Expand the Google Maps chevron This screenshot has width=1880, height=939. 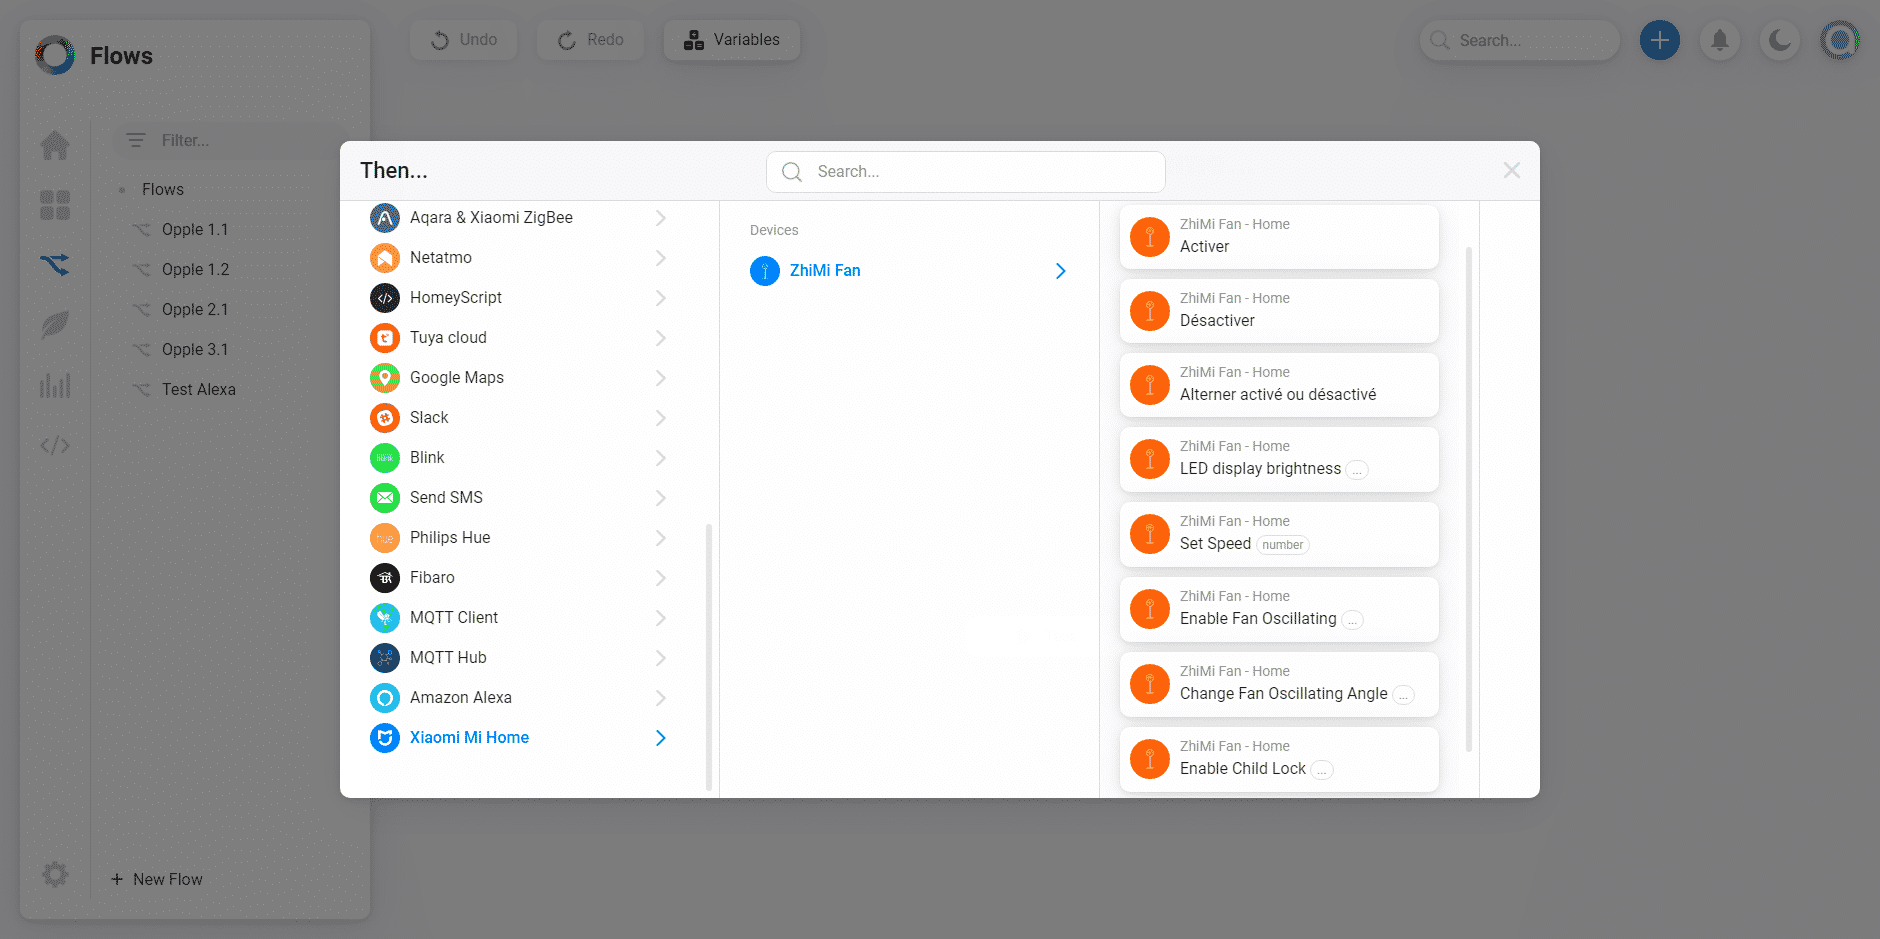661,378
